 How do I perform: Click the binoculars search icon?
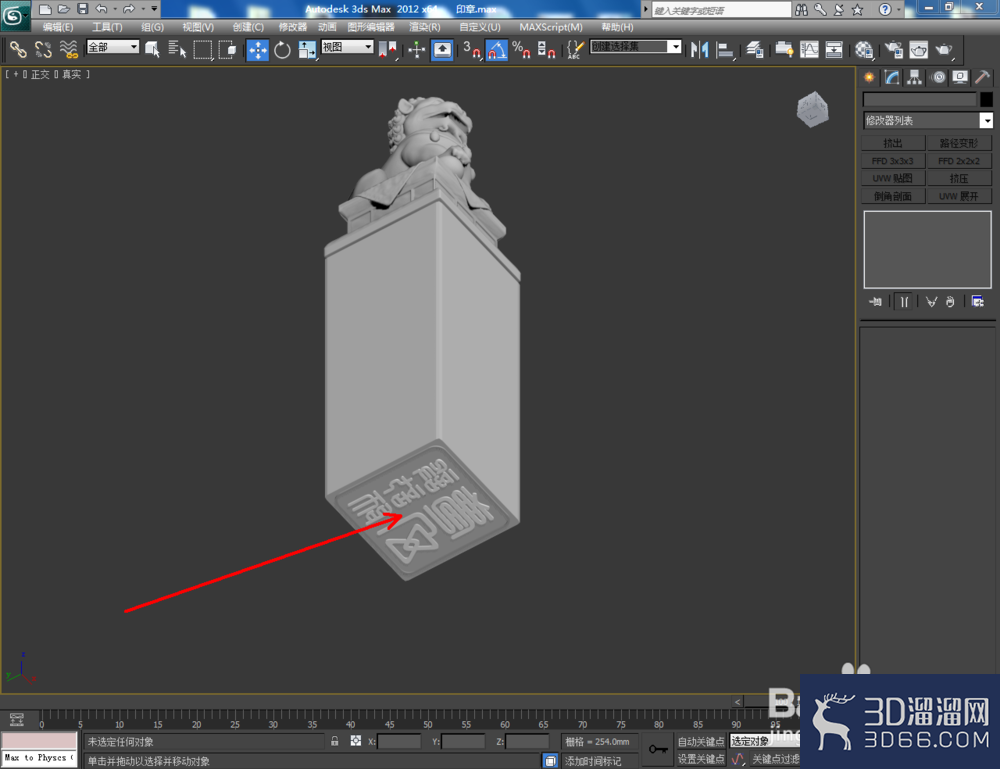coord(801,10)
